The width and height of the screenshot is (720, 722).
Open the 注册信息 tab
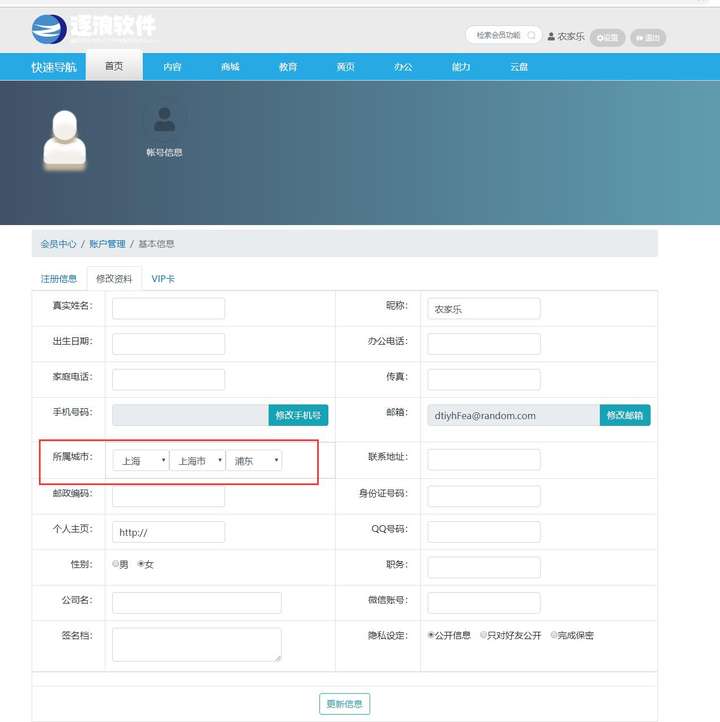58,279
